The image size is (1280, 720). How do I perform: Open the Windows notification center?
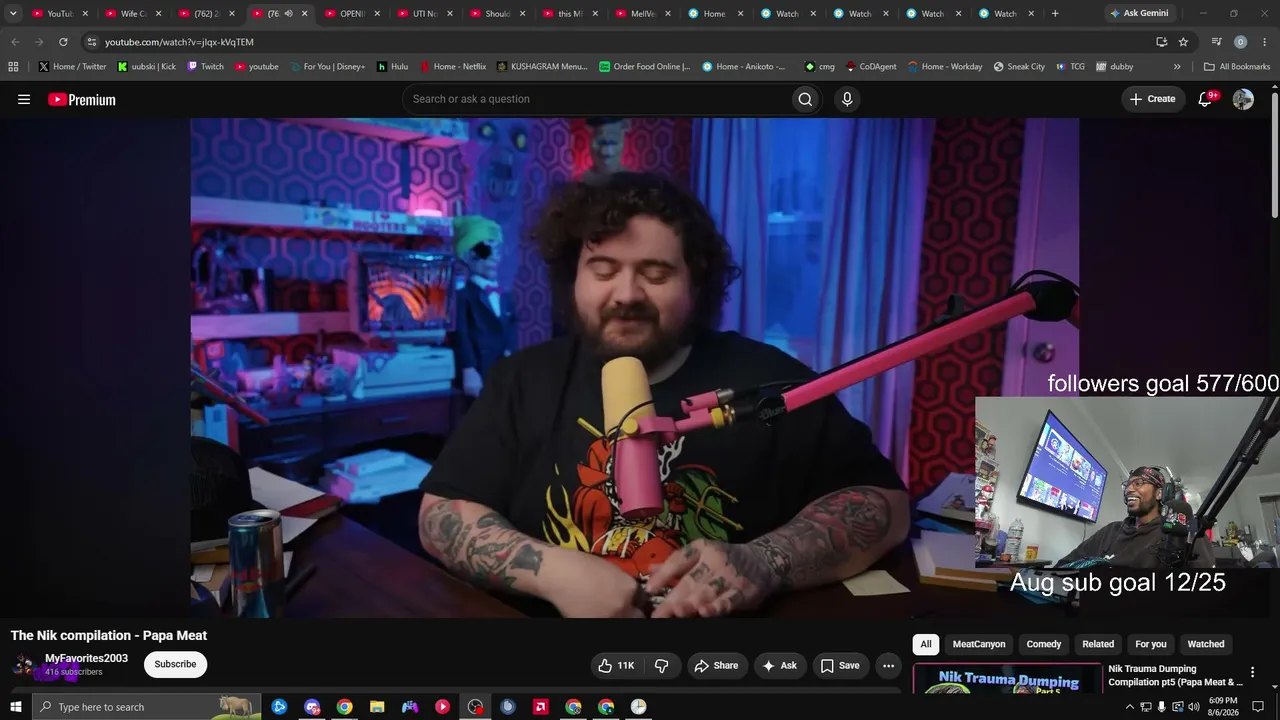point(1259,707)
